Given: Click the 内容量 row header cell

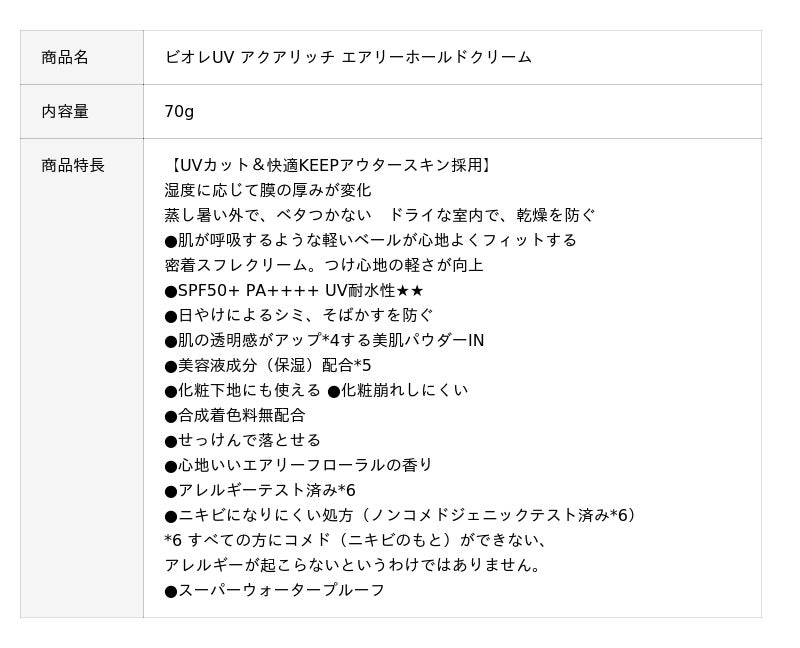Looking at the screenshot, I should pyautogui.click(x=65, y=111).
